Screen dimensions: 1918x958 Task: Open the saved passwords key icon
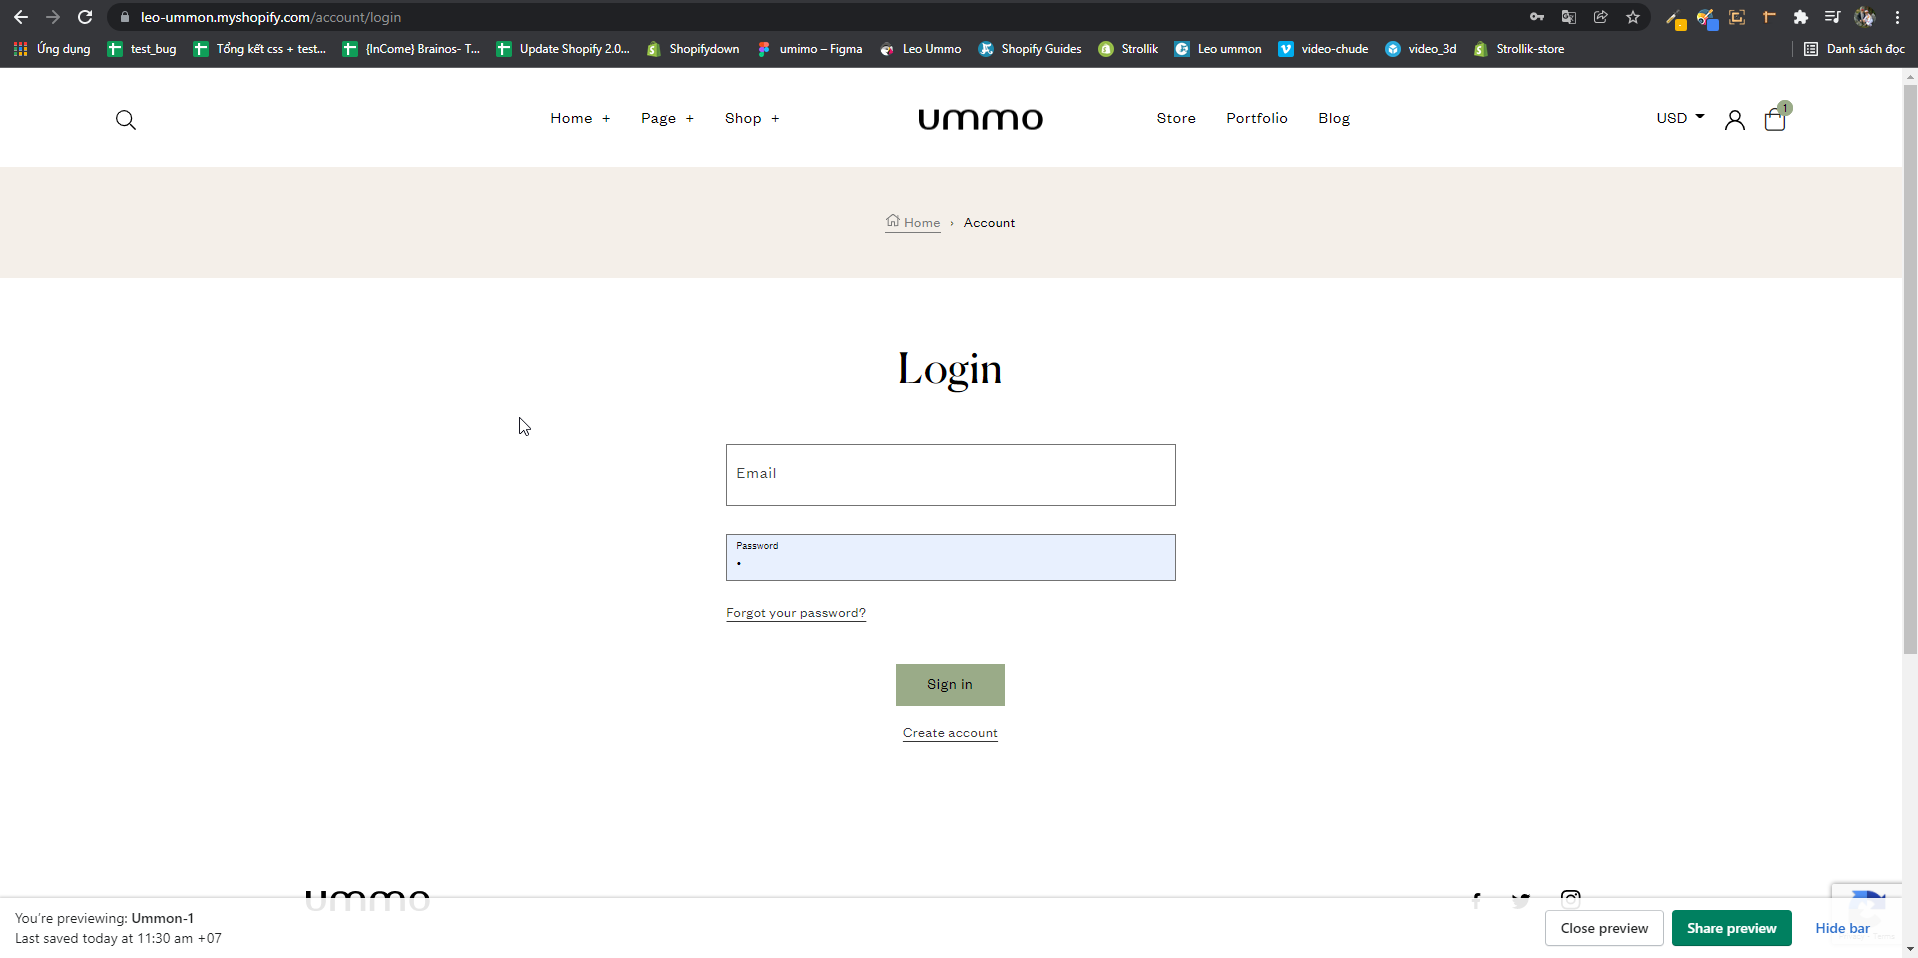(1537, 17)
